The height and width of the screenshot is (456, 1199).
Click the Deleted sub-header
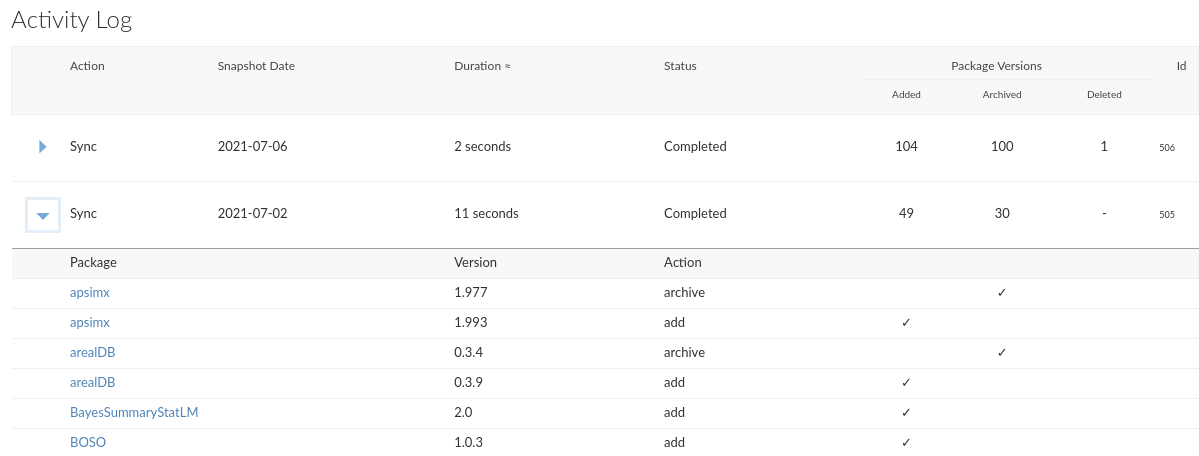pos(1104,95)
